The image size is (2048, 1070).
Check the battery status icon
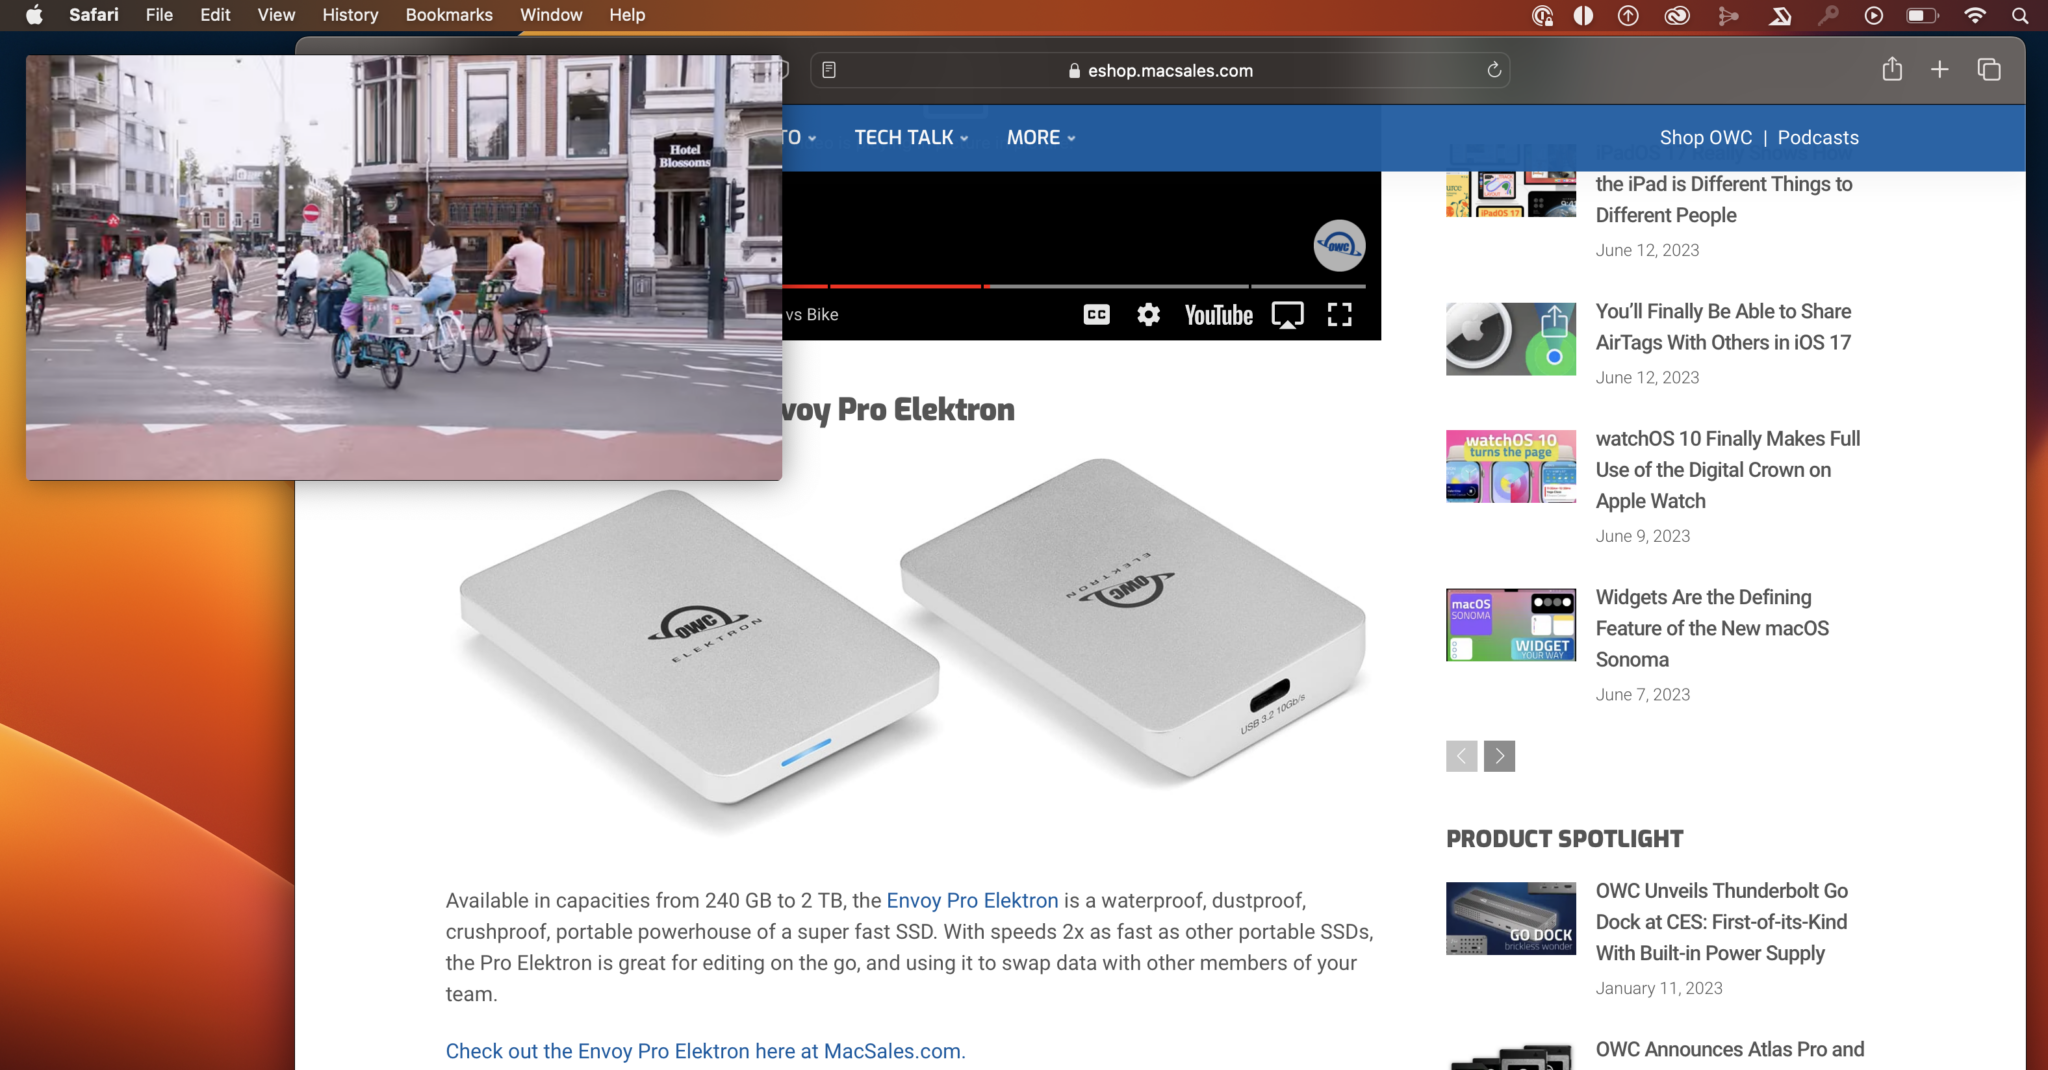click(1921, 15)
